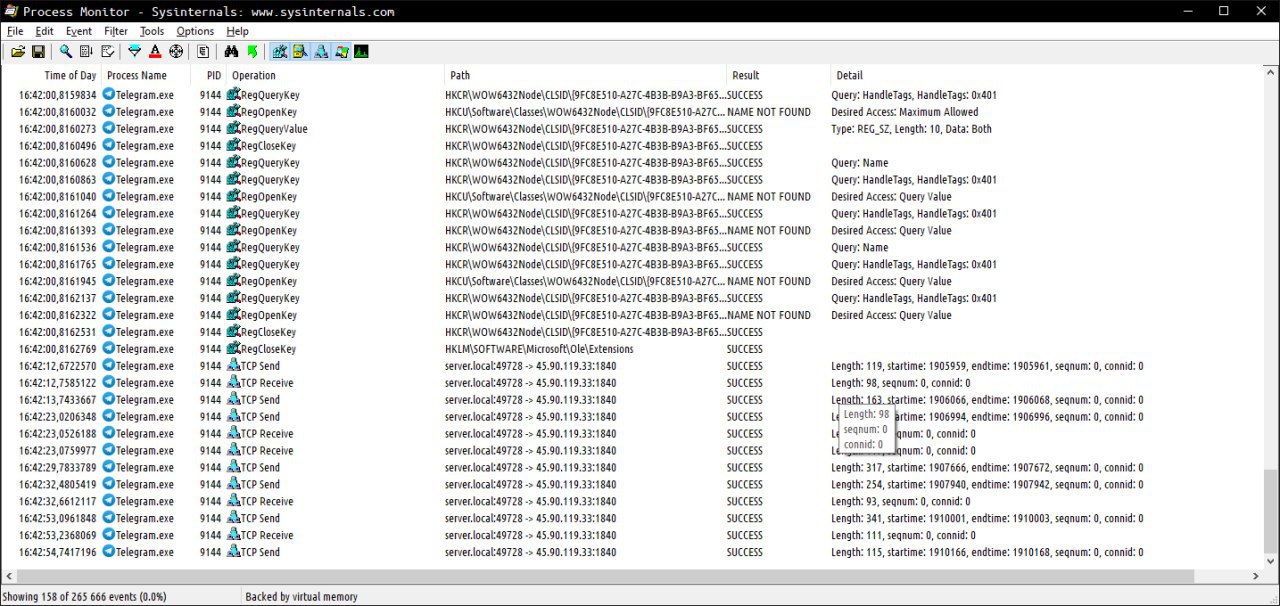Screen dimensions: 1280x606
Task: Click network icon in the 16:42:53,2368069 TCP Receive row
Action: (234, 534)
